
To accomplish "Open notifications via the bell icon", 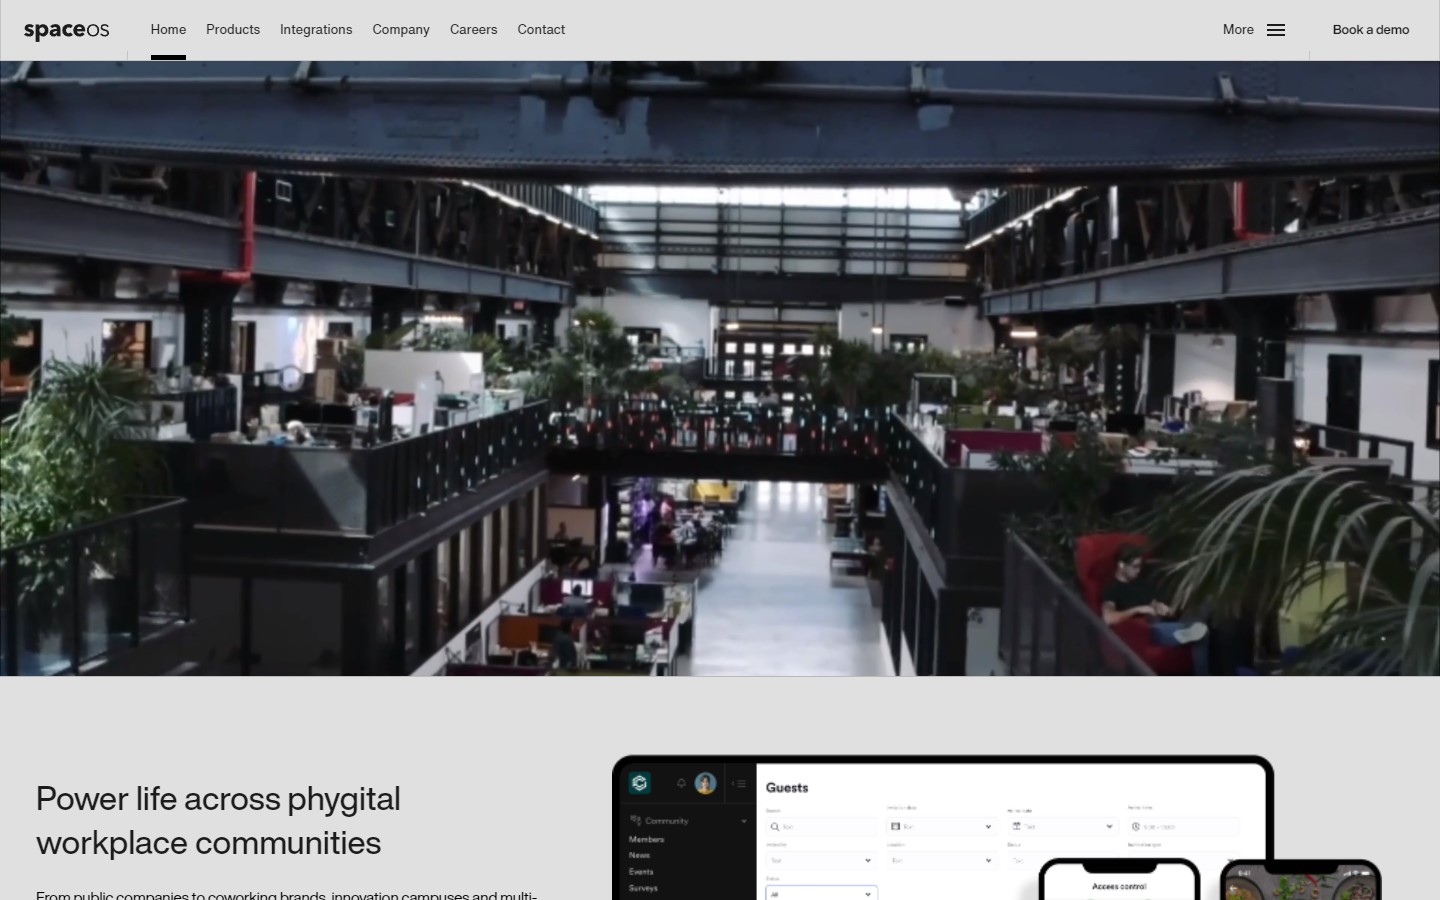I will [681, 783].
